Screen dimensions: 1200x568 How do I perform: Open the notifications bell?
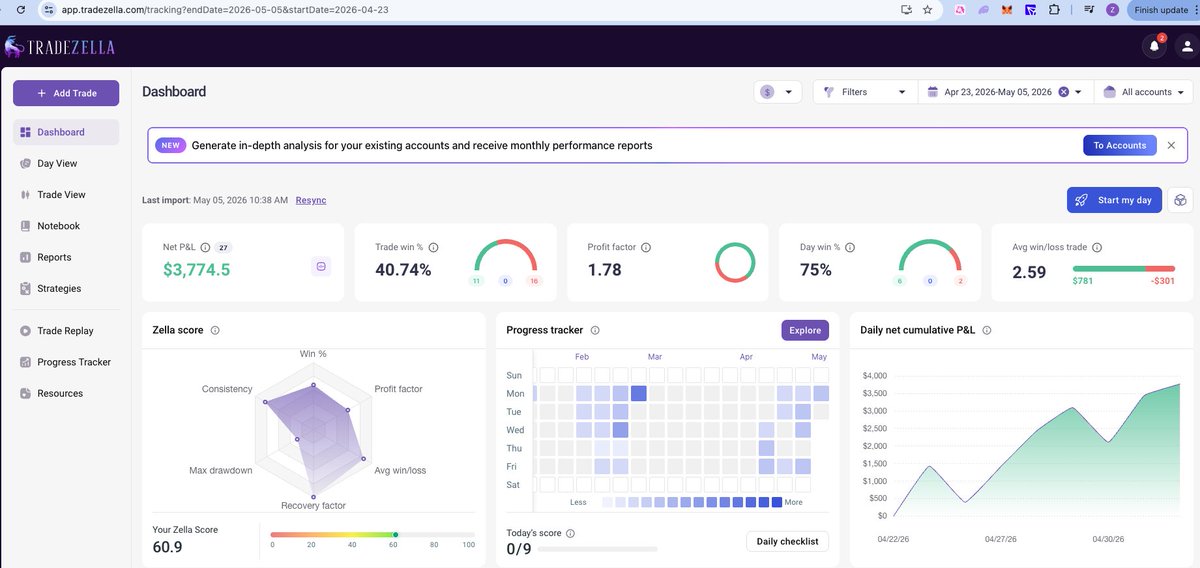(x=1155, y=46)
